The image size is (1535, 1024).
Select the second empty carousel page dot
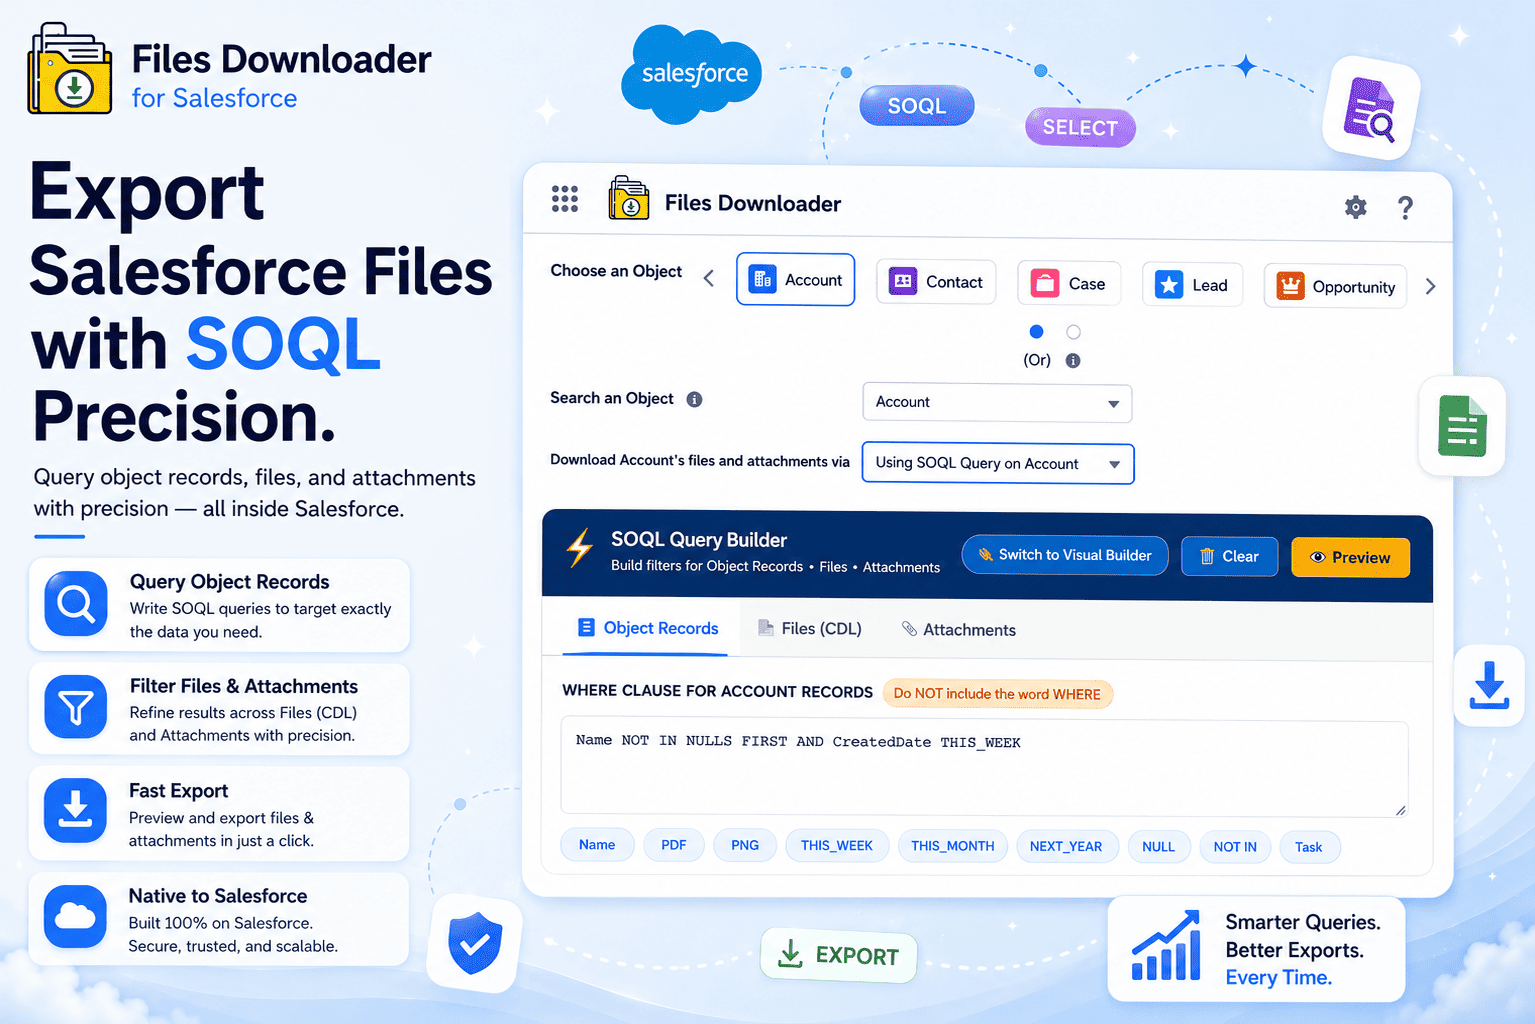pyautogui.click(x=1073, y=332)
